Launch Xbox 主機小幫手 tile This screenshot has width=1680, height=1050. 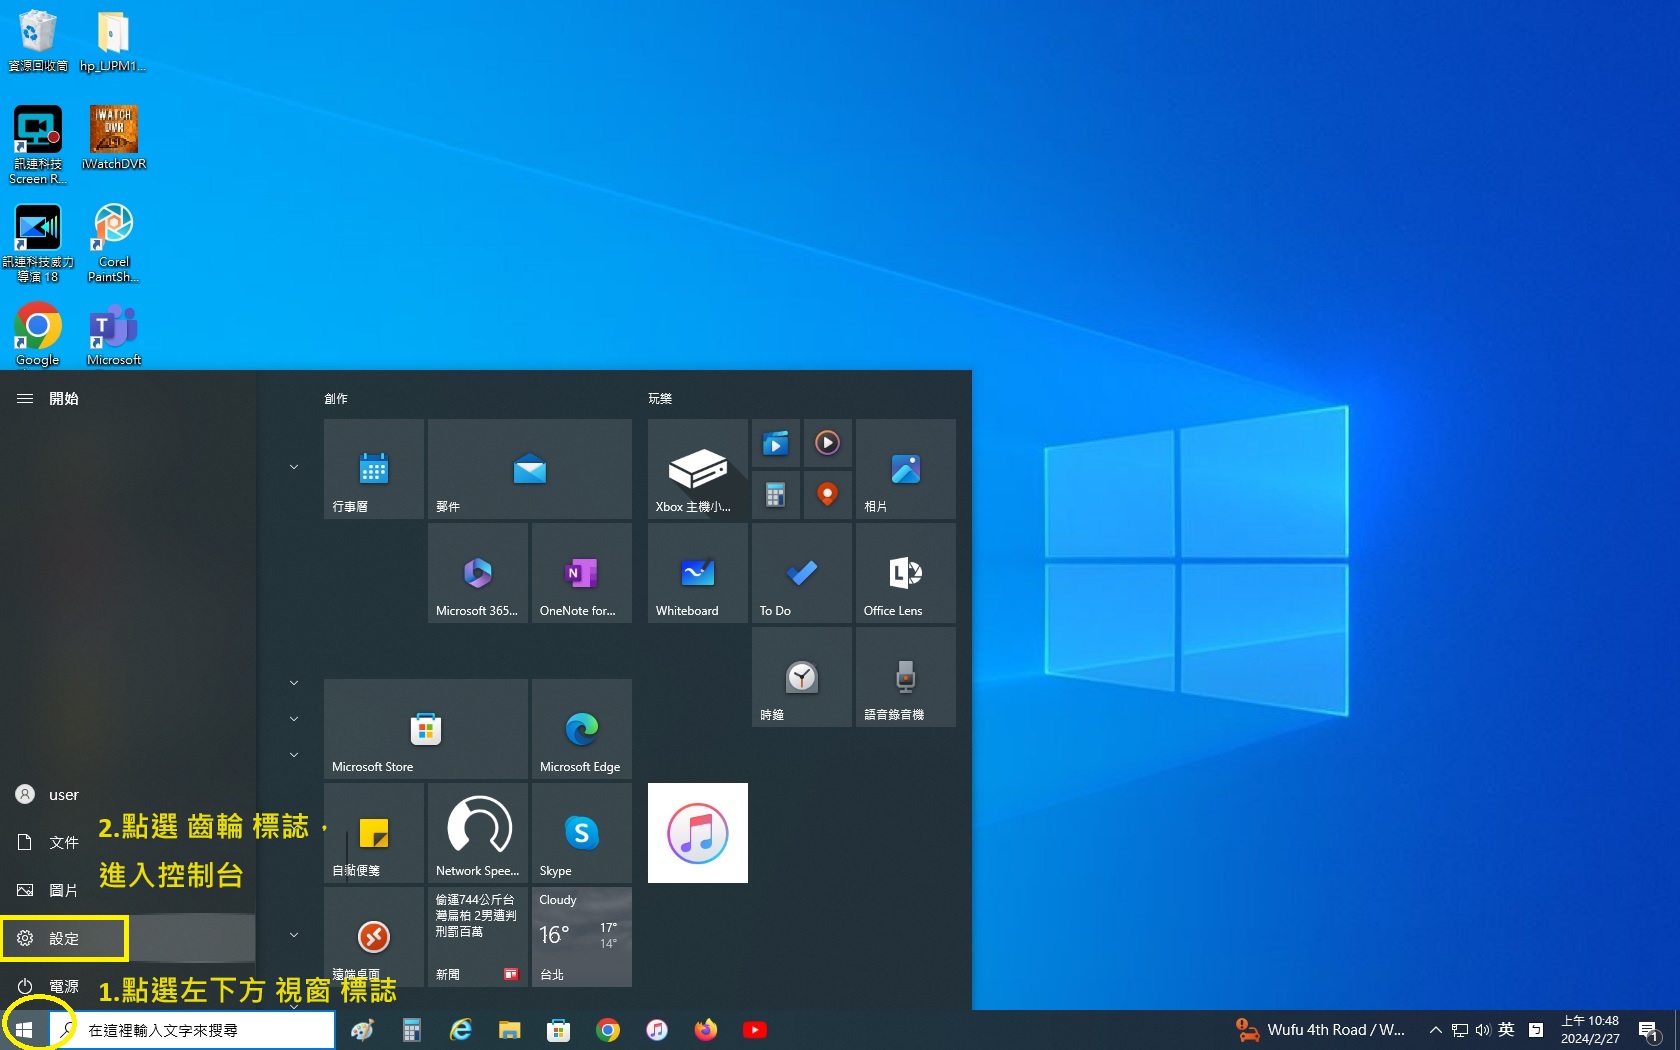tap(698, 469)
